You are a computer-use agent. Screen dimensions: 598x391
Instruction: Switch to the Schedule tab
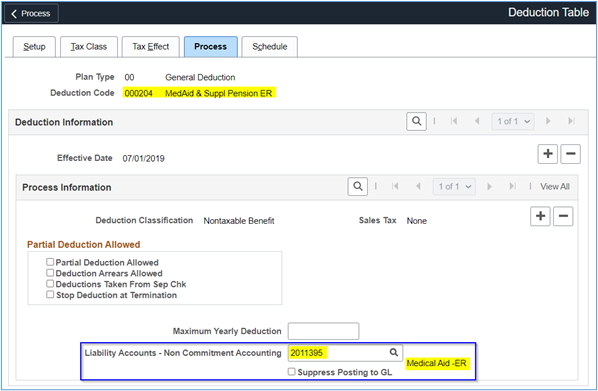click(x=270, y=47)
